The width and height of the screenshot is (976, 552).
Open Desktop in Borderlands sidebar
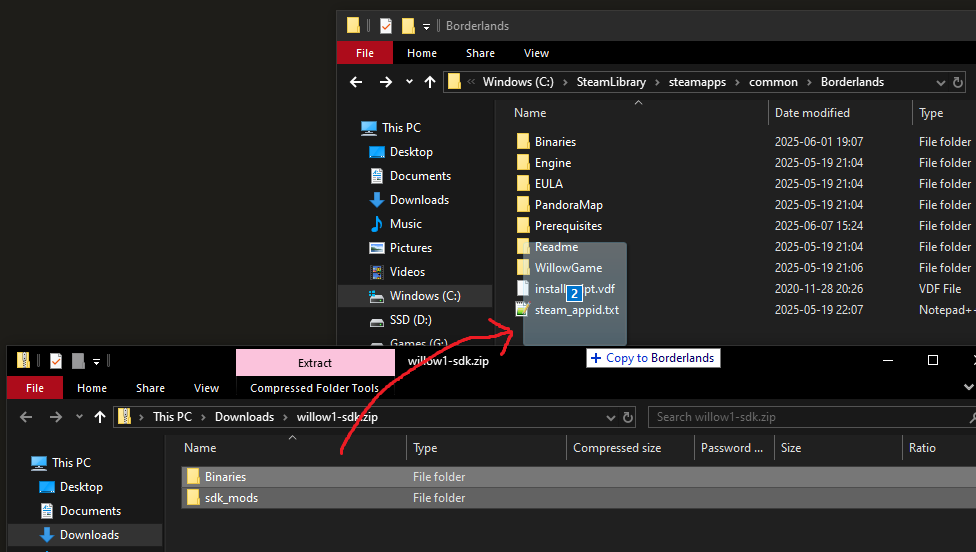tap(411, 152)
